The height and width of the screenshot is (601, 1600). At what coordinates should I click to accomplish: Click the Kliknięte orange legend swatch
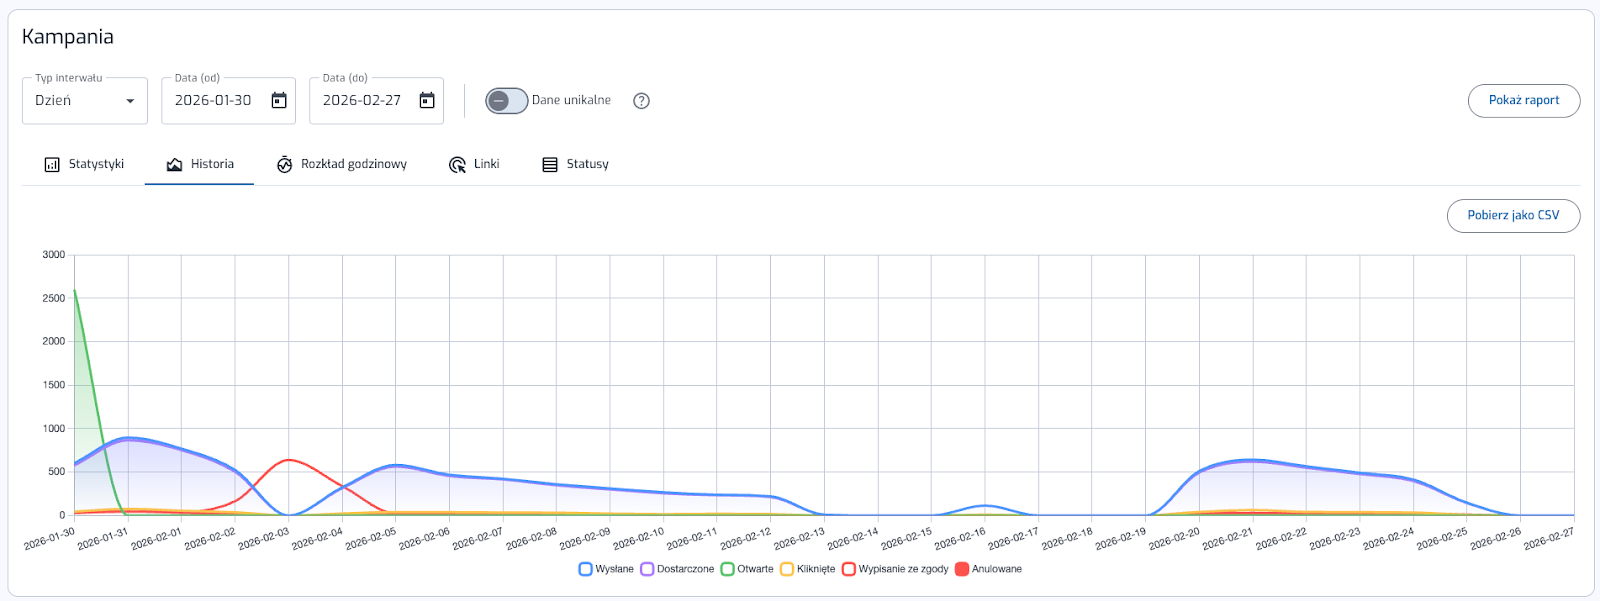pyautogui.click(x=787, y=569)
